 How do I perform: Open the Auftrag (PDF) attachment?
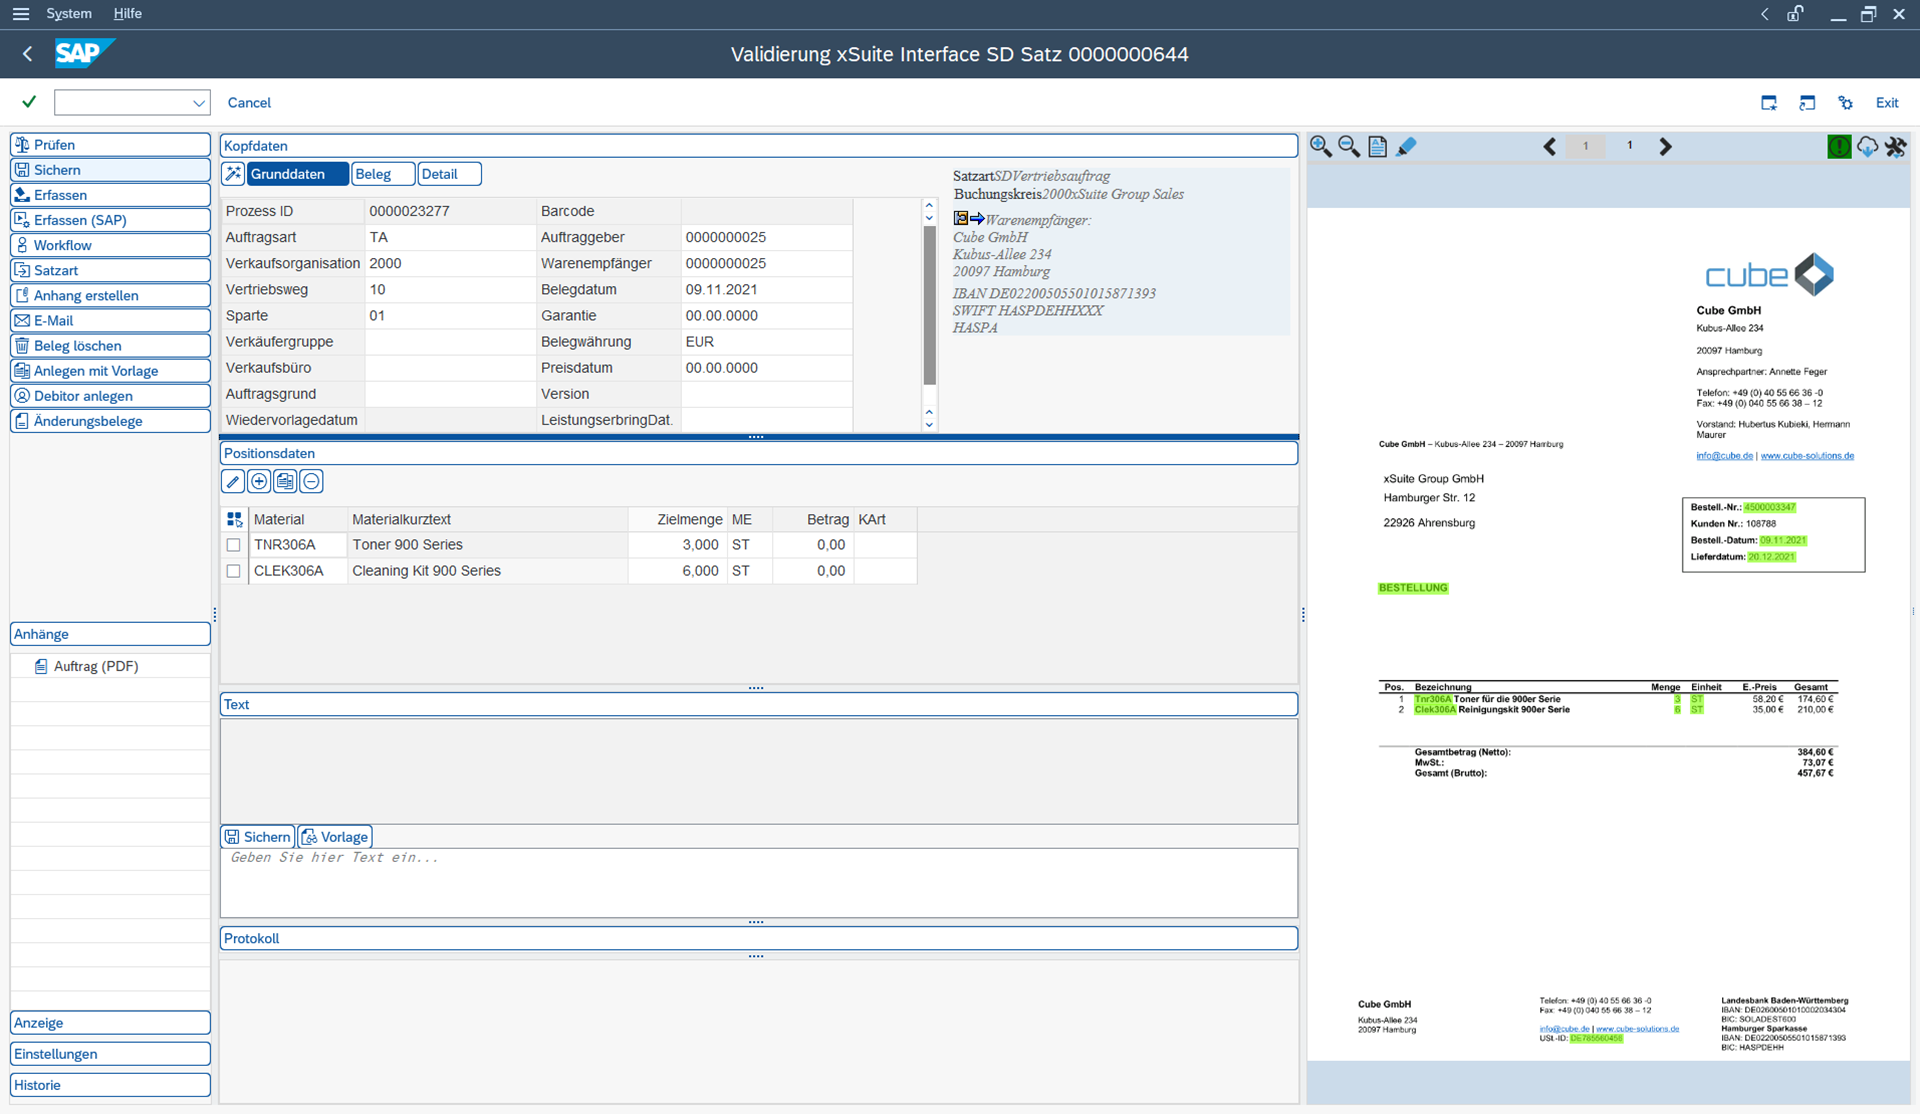pyautogui.click(x=95, y=666)
